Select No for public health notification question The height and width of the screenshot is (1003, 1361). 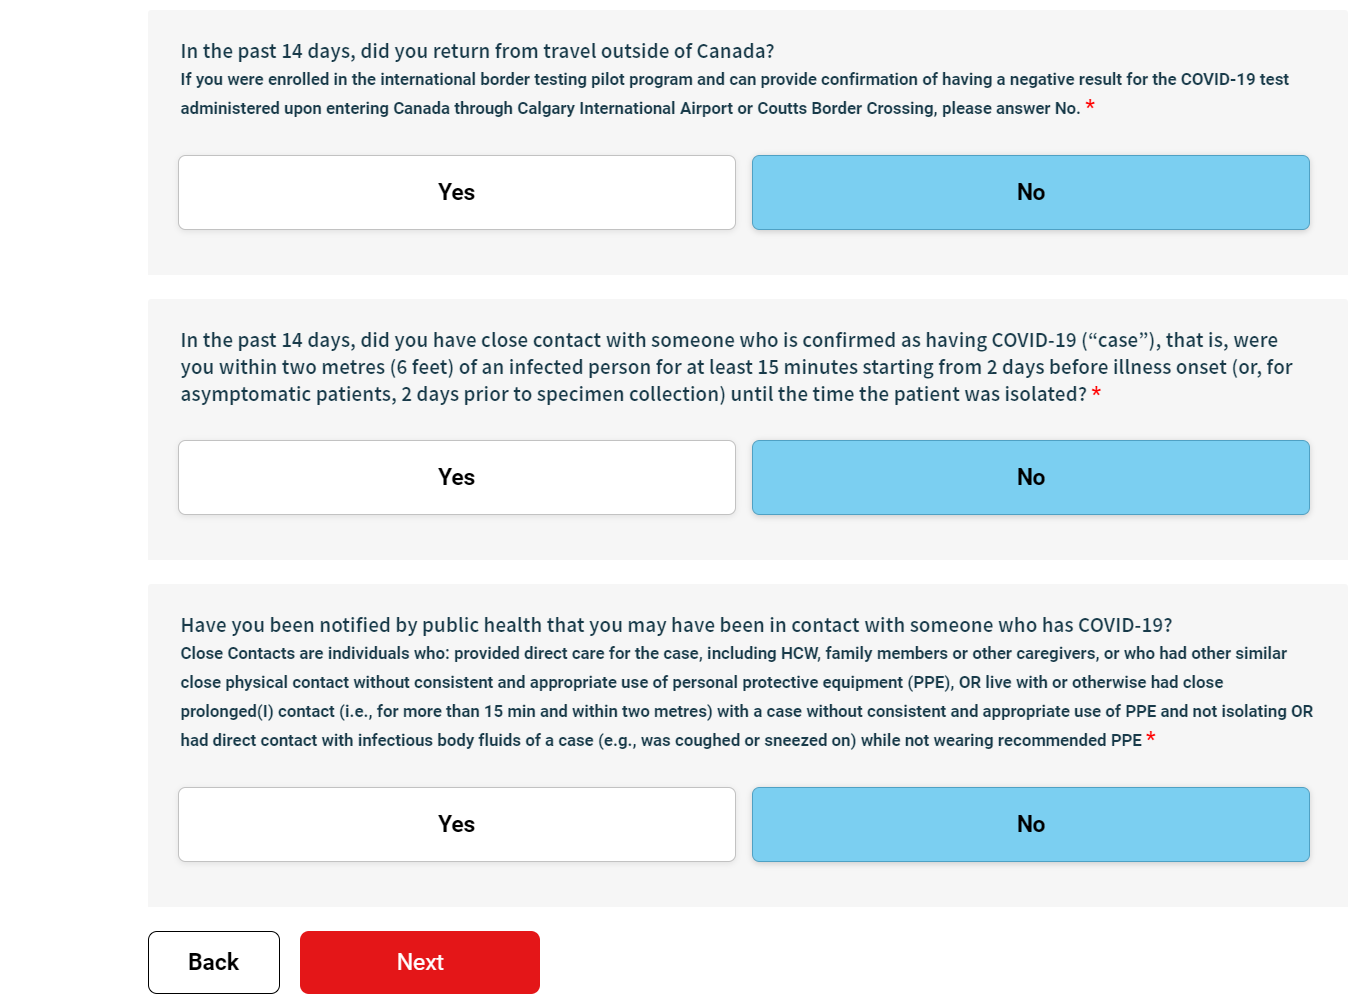[x=1030, y=824]
